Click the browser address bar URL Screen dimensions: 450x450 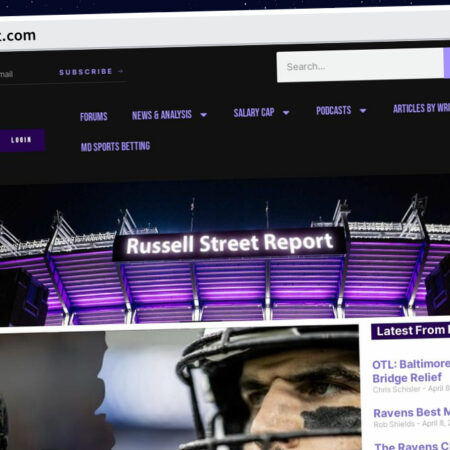(18, 36)
